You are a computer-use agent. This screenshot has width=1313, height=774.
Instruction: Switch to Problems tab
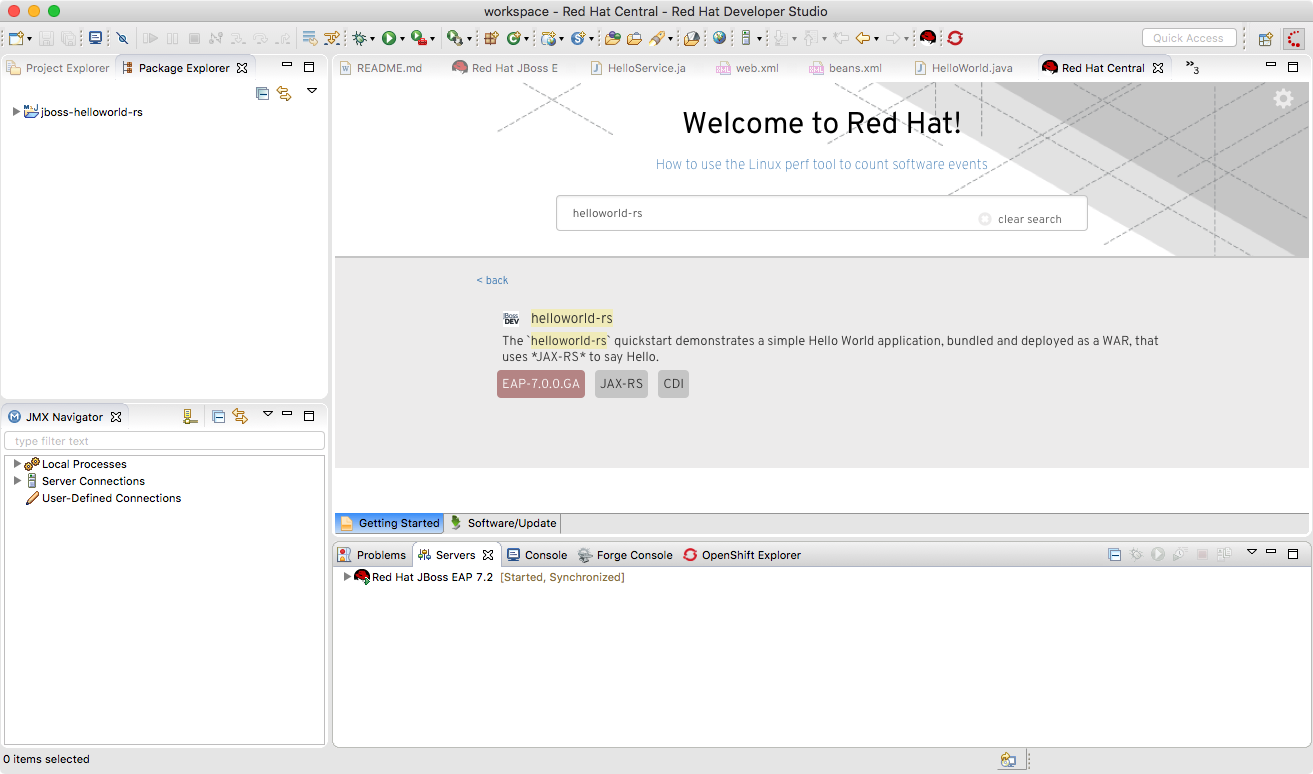[372, 555]
